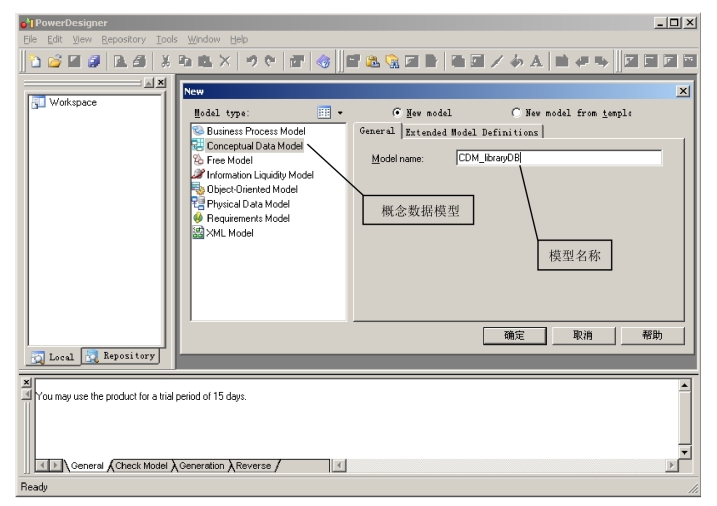This screenshot has width=717, height=506.
Task: Click the Print Preview toolbar icon
Action: (120, 61)
